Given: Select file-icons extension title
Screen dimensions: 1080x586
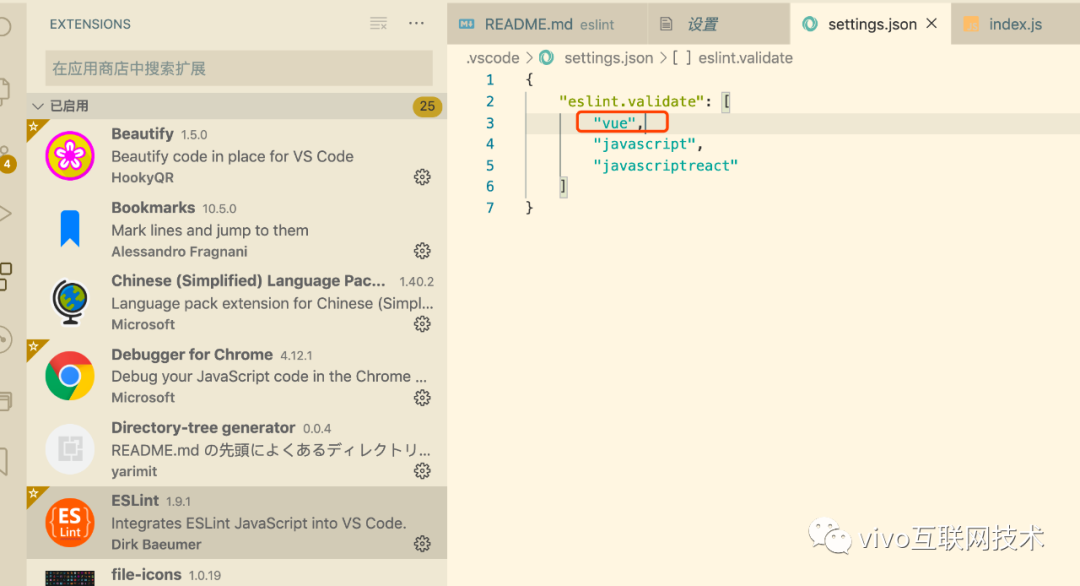Looking at the screenshot, I should coord(147,574).
